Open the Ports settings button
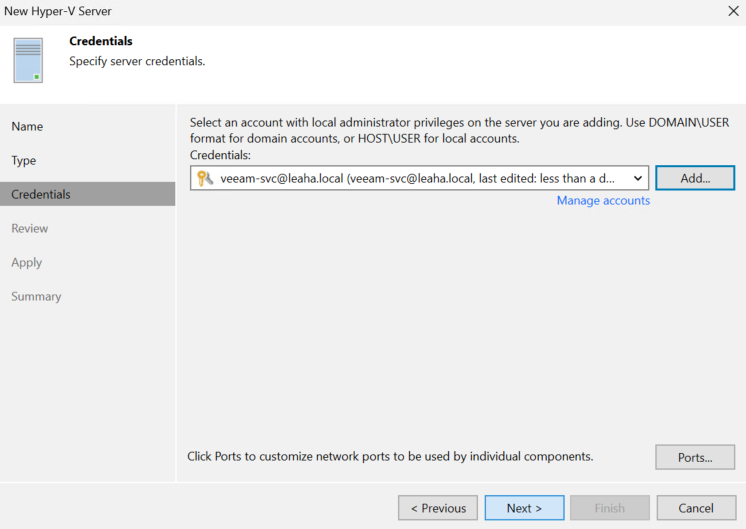The width and height of the screenshot is (746, 529). 695,457
